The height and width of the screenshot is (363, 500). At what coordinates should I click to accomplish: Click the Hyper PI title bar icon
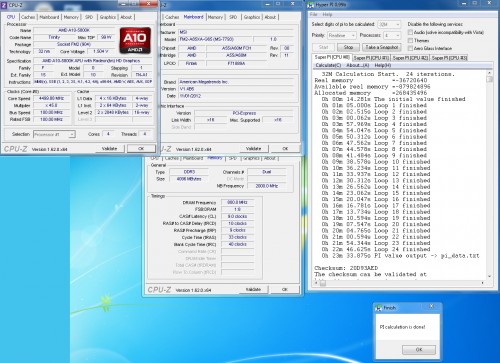[310, 5]
